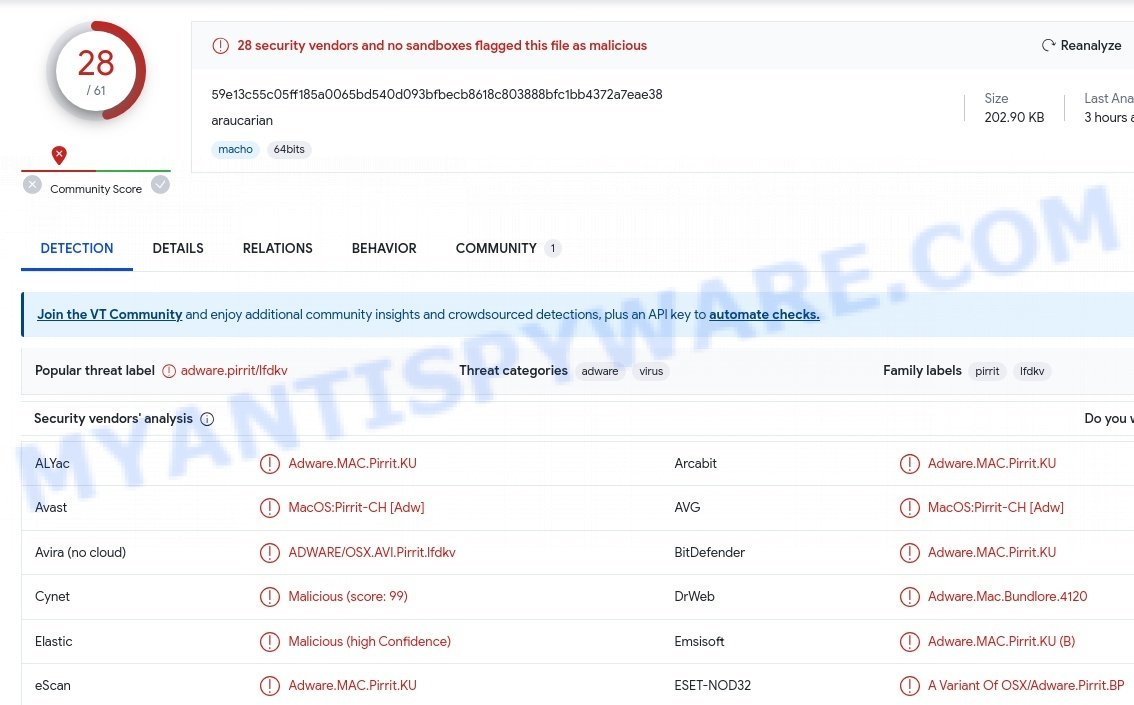Click the Emsisoft detection alert icon
This screenshot has width=1134, height=705.
[910, 641]
